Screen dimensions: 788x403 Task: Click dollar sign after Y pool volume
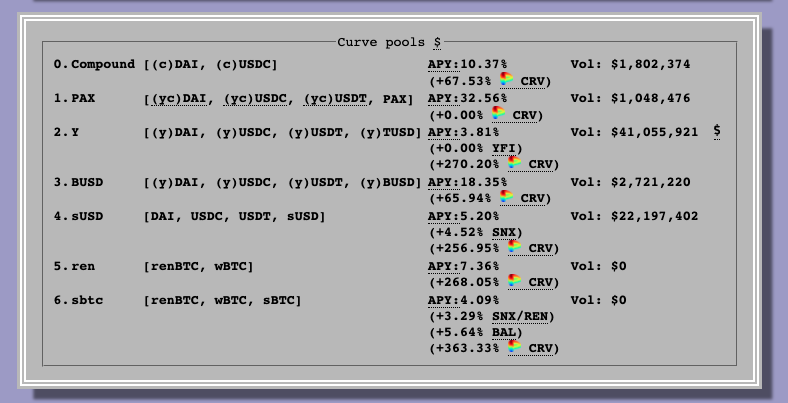[x=717, y=132]
